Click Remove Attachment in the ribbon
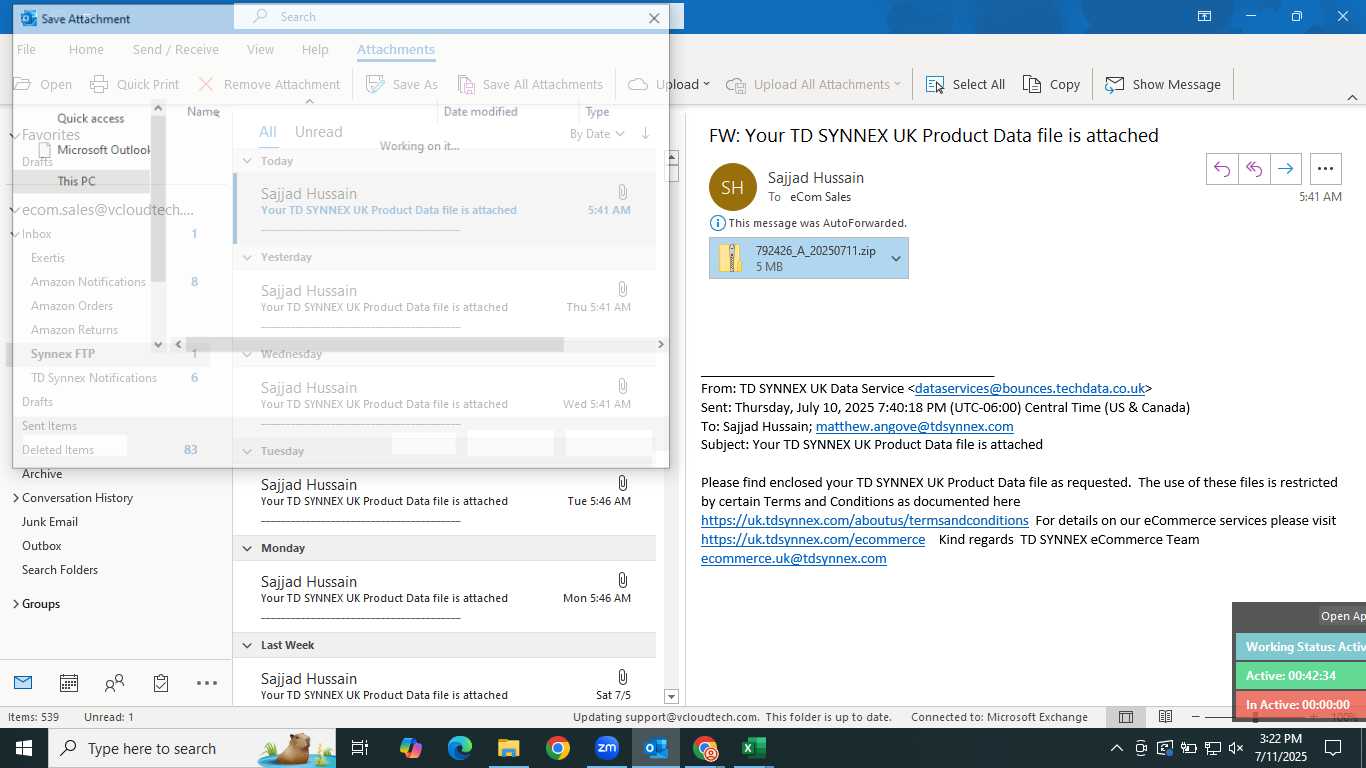The width and height of the screenshot is (1366, 768). [269, 84]
